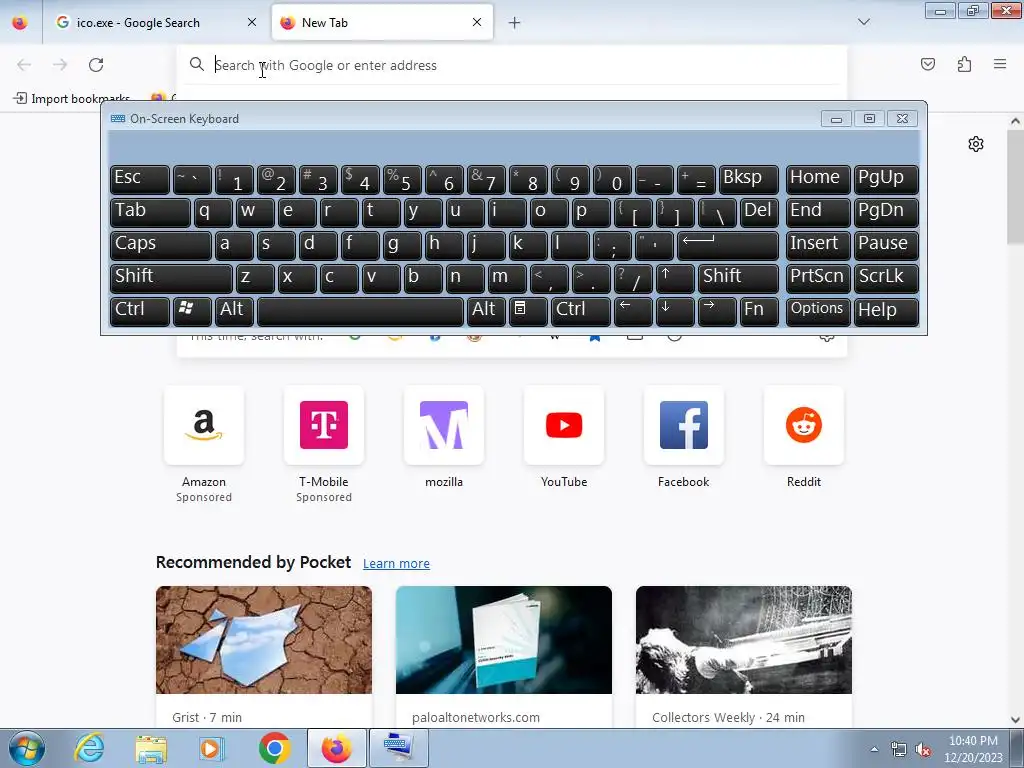Open Google Chrome from the taskbar

click(274, 748)
